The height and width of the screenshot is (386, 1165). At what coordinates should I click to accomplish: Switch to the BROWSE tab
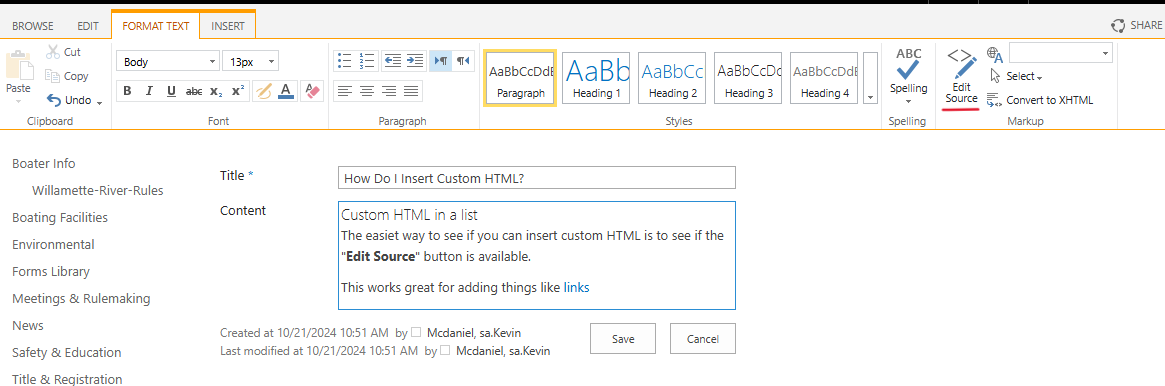[33, 25]
